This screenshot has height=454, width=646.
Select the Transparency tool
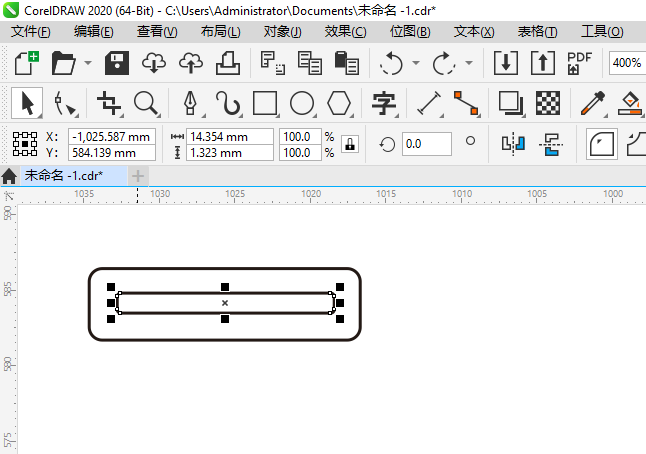click(x=548, y=103)
